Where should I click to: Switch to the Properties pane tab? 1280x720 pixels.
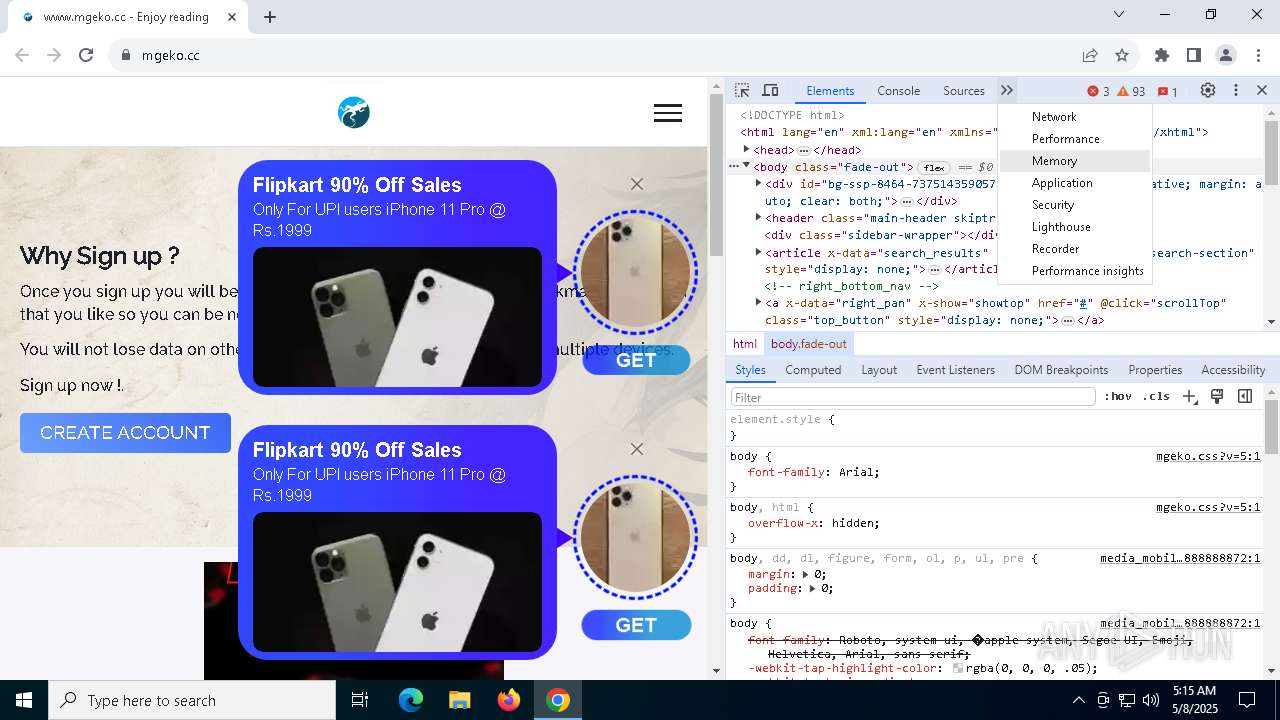(1155, 370)
